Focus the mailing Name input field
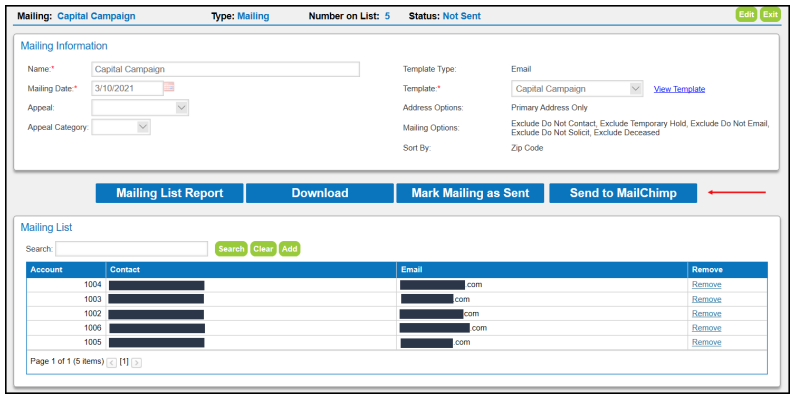 pyautogui.click(x=226, y=69)
